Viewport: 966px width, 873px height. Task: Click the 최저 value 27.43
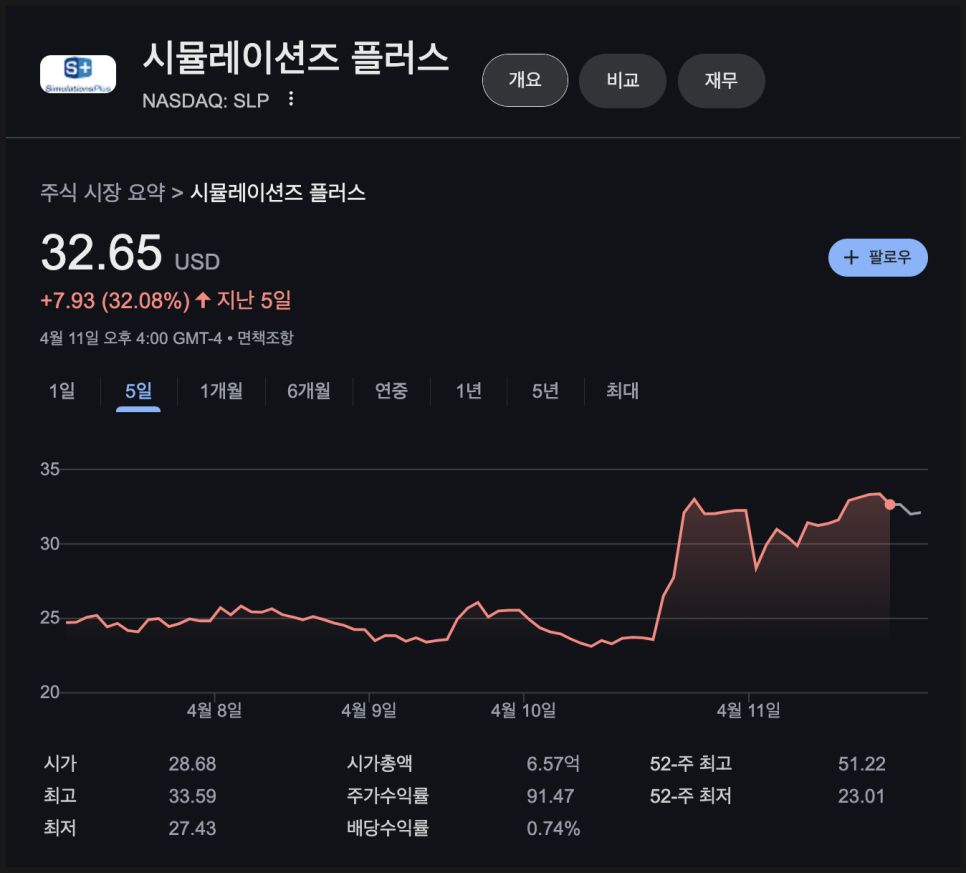(x=192, y=828)
